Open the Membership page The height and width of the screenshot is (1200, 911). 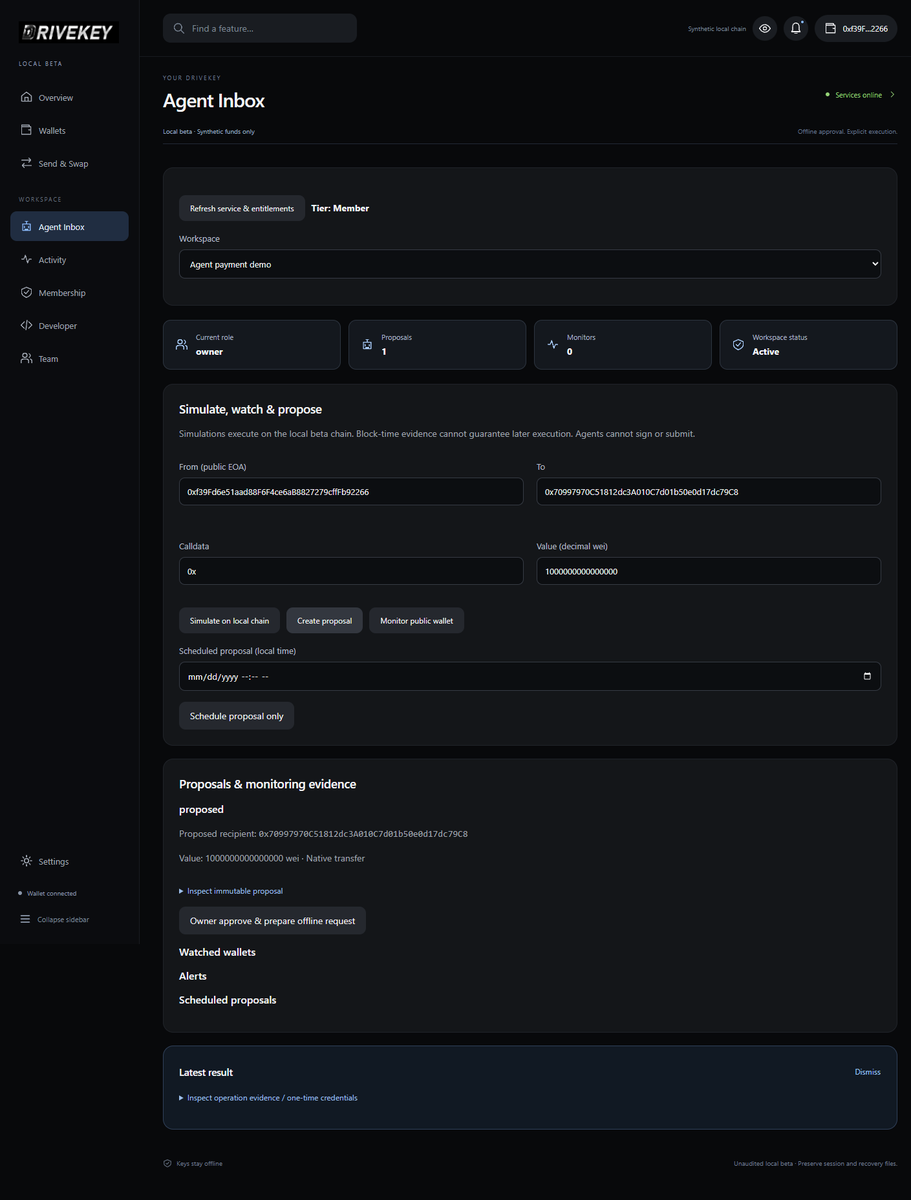[69, 293]
